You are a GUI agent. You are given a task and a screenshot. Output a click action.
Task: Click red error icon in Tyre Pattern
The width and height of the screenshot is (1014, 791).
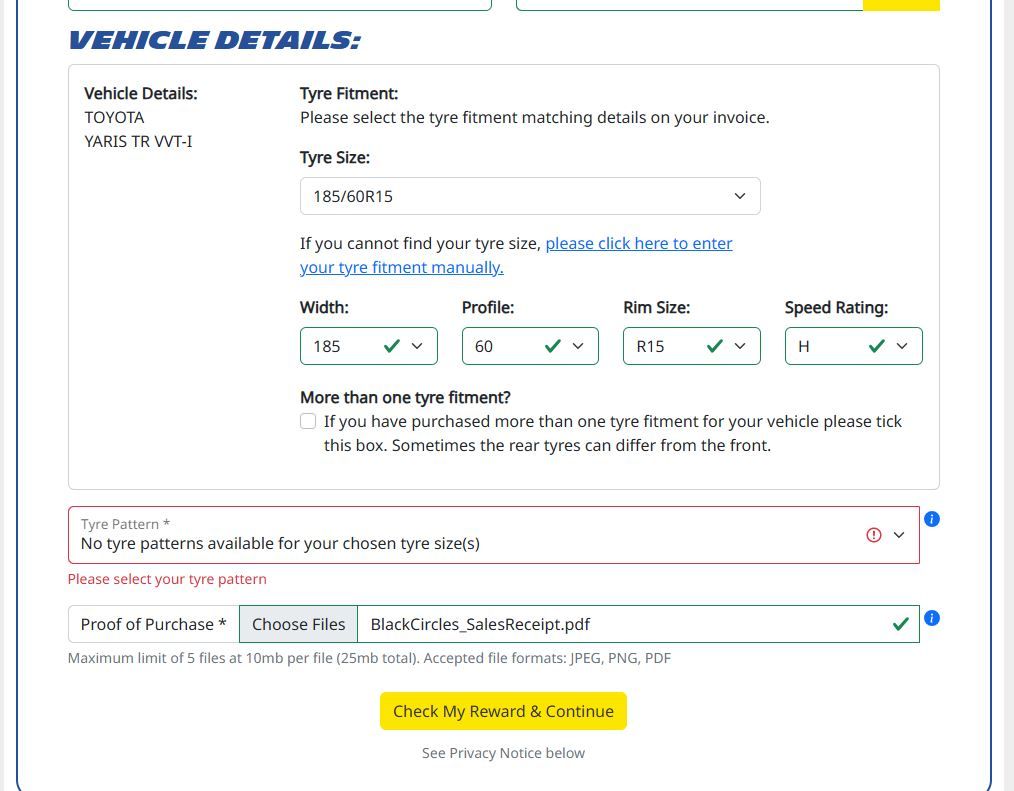click(x=874, y=535)
